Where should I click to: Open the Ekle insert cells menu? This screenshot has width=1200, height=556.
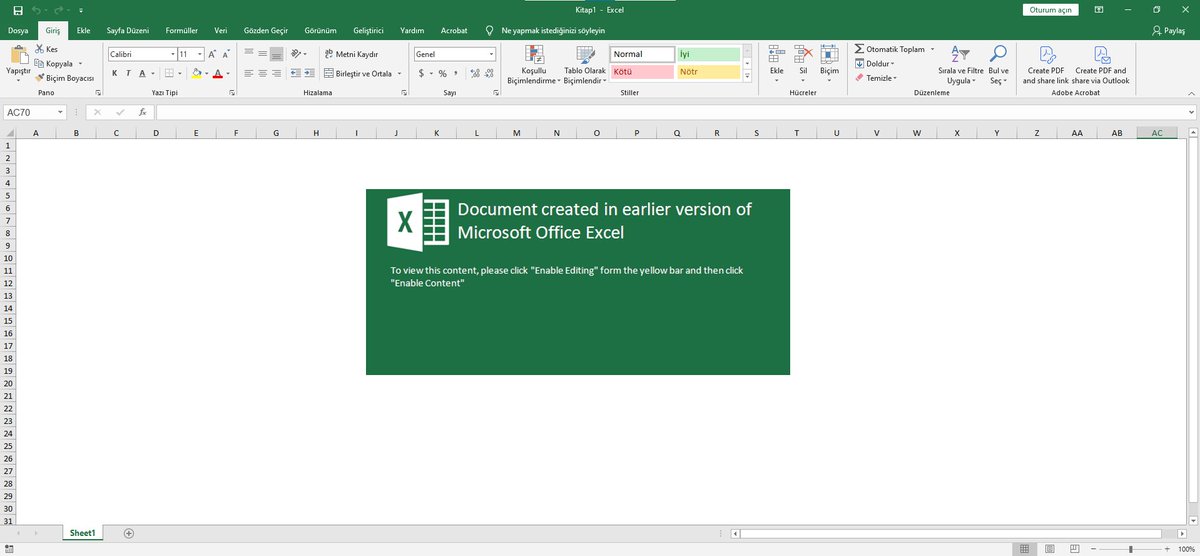(776, 65)
